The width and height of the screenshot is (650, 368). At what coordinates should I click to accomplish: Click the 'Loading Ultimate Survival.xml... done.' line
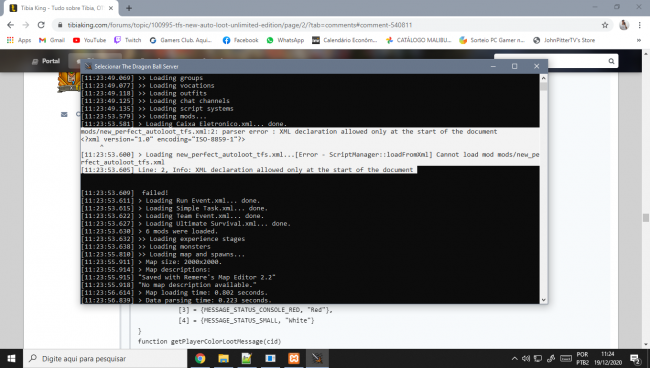186,223
